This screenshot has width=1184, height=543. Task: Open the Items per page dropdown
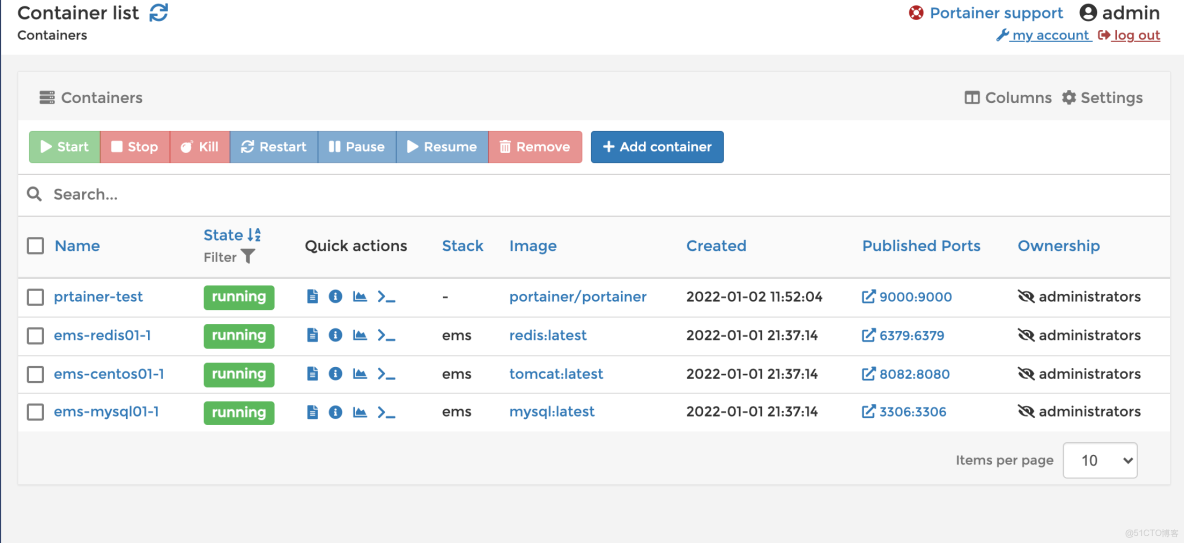1100,460
